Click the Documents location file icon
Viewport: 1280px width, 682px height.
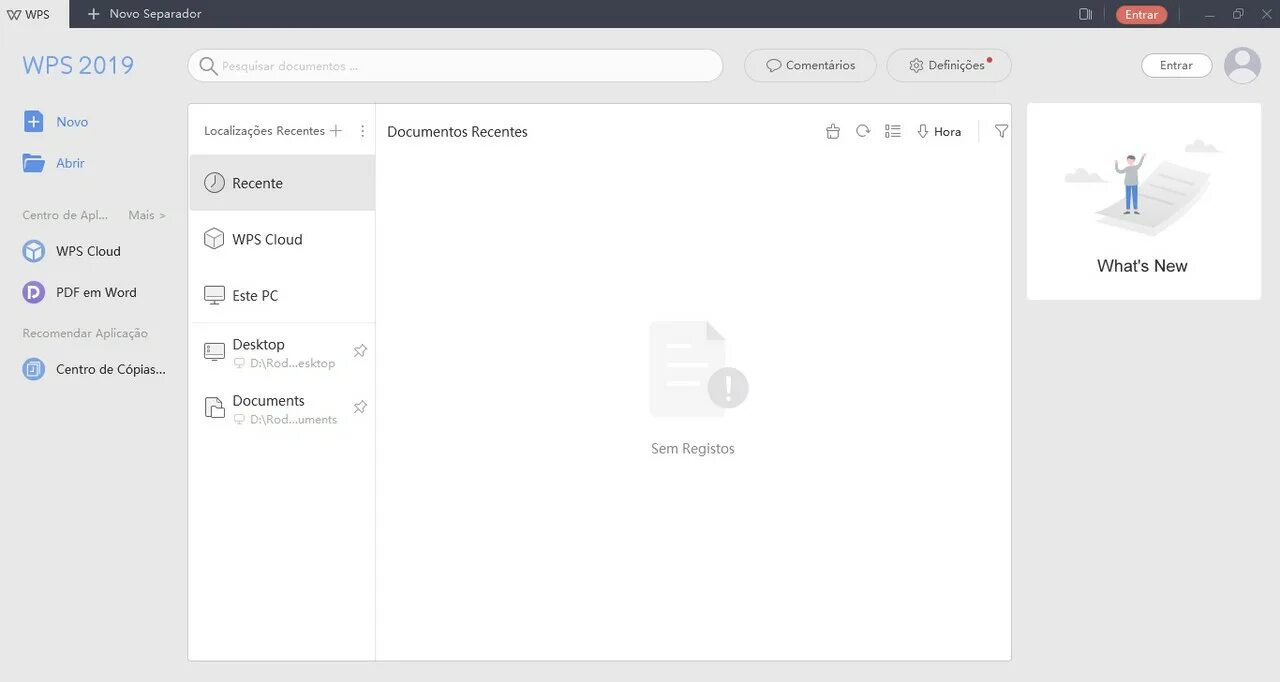214,407
